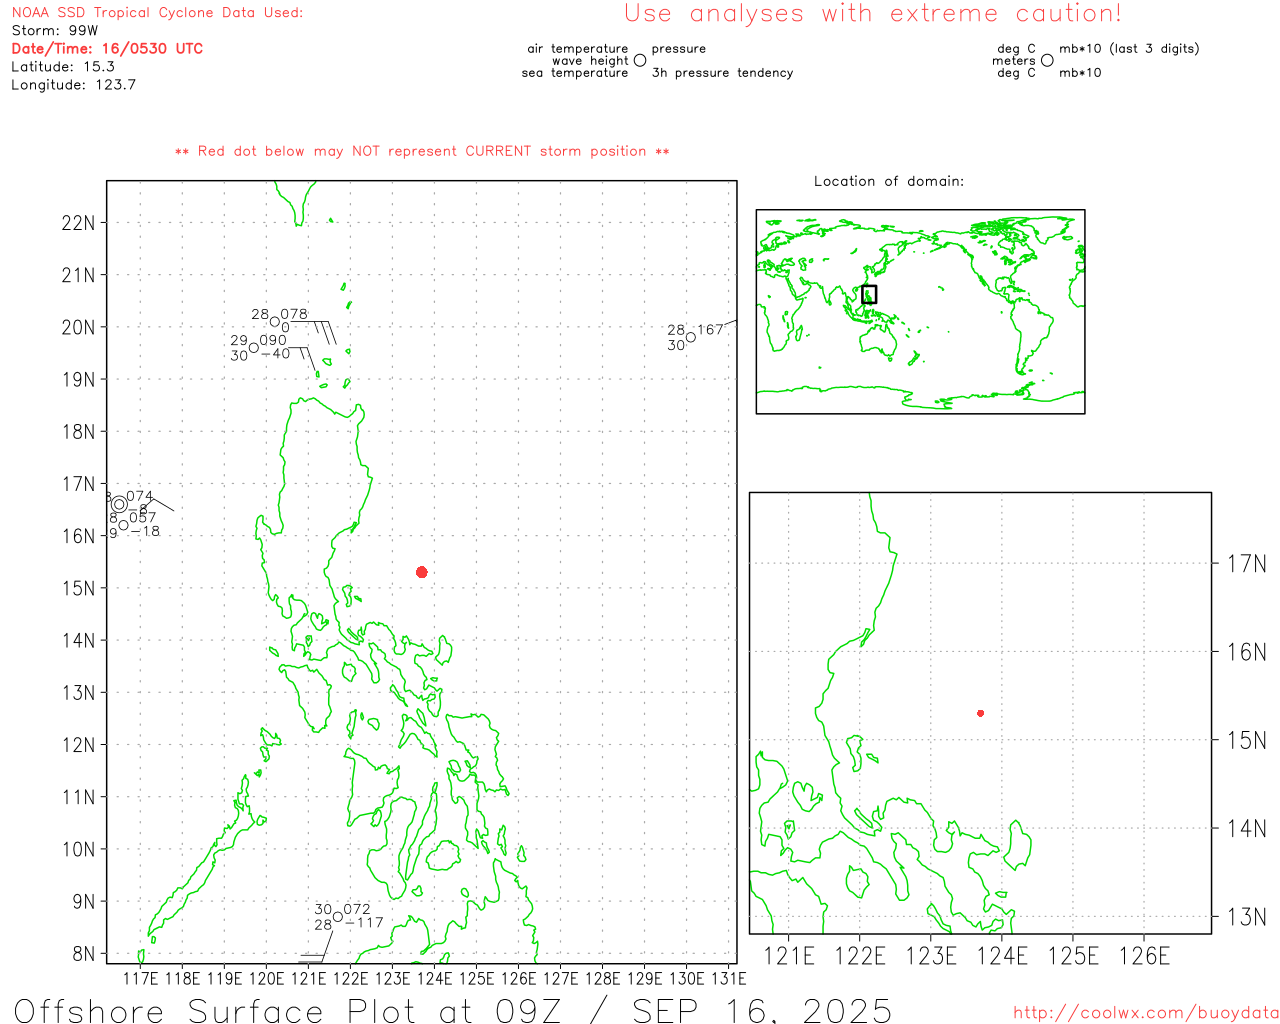The image size is (1280, 1024).
Task: Click the '117E' longitude axis label
Action: [140, 979]
